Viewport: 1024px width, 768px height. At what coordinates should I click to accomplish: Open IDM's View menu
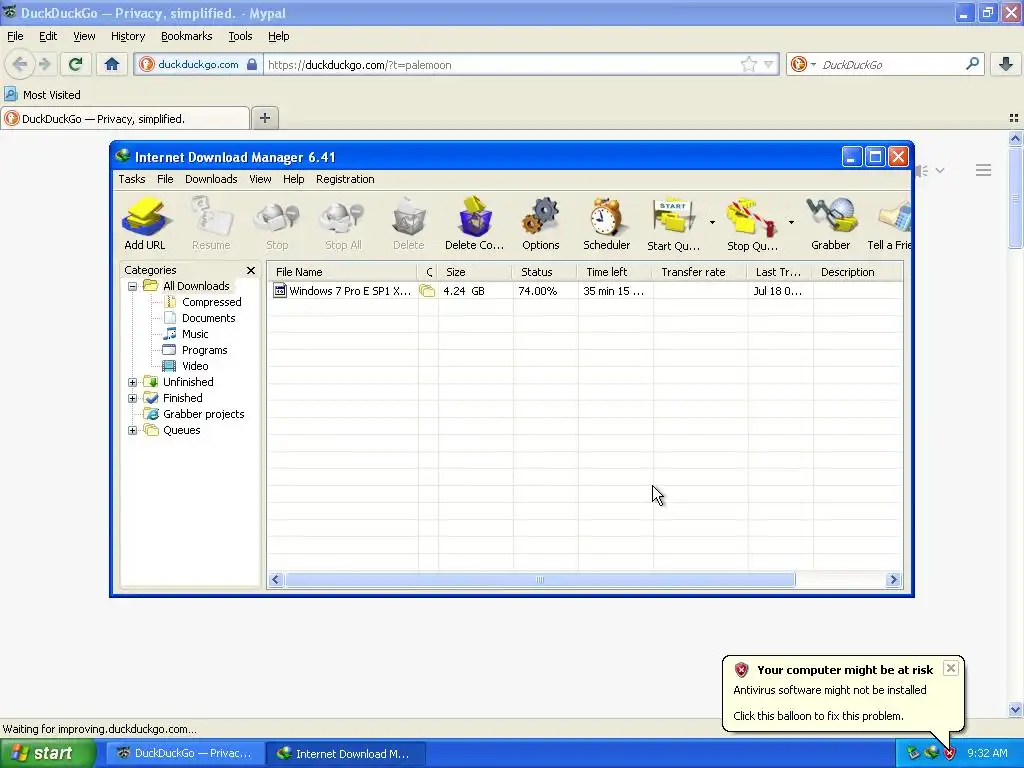[260, 179]
